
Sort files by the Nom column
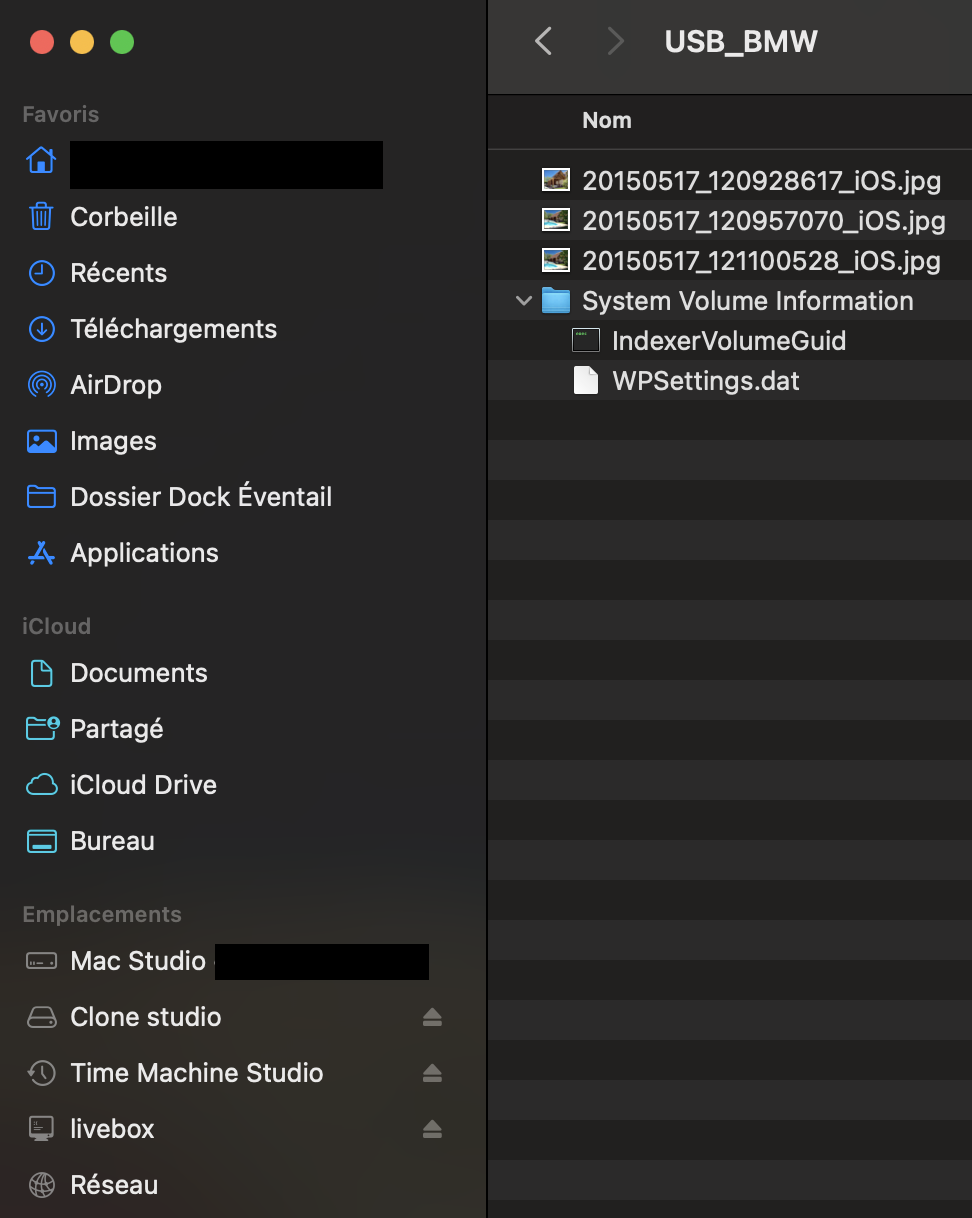(607, 121)
